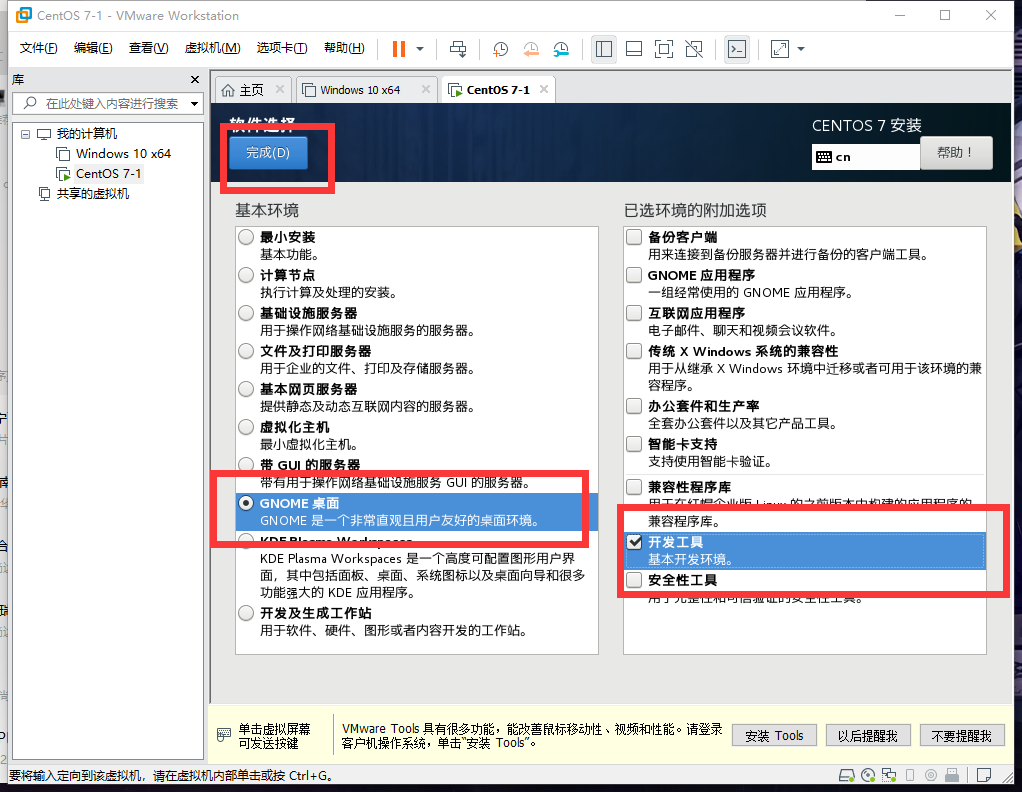The image size is (1022, 792).
Task: Click the stretch guest display icon
Action: point(780,49)
